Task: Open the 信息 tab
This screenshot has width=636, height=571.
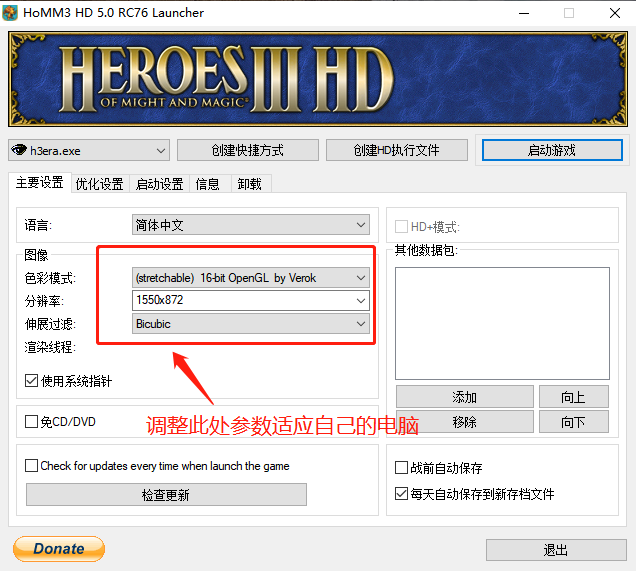Action: [x=208, y=184]
